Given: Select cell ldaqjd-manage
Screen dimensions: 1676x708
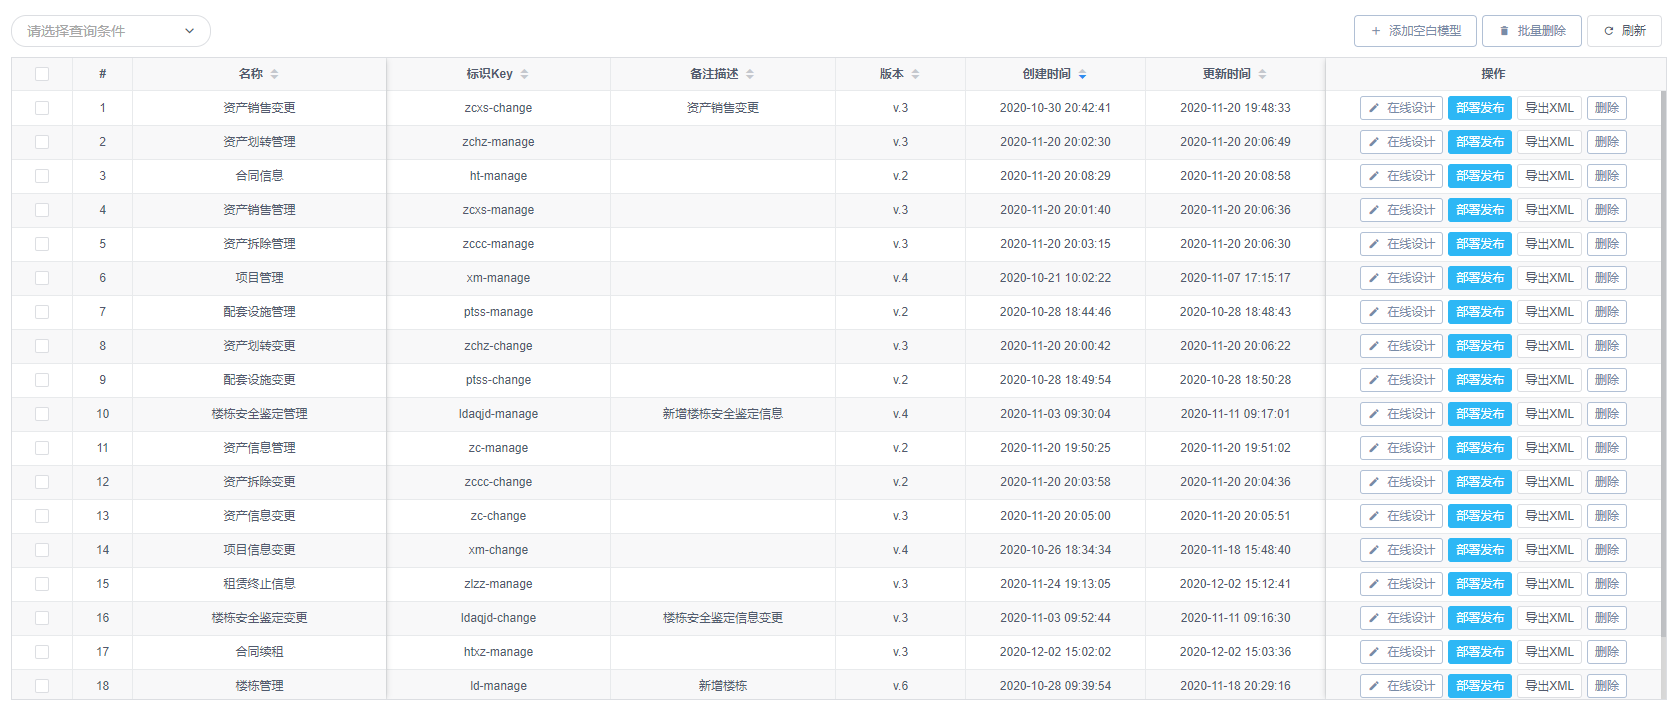Looking at the screenshot, I should (498, 414).
